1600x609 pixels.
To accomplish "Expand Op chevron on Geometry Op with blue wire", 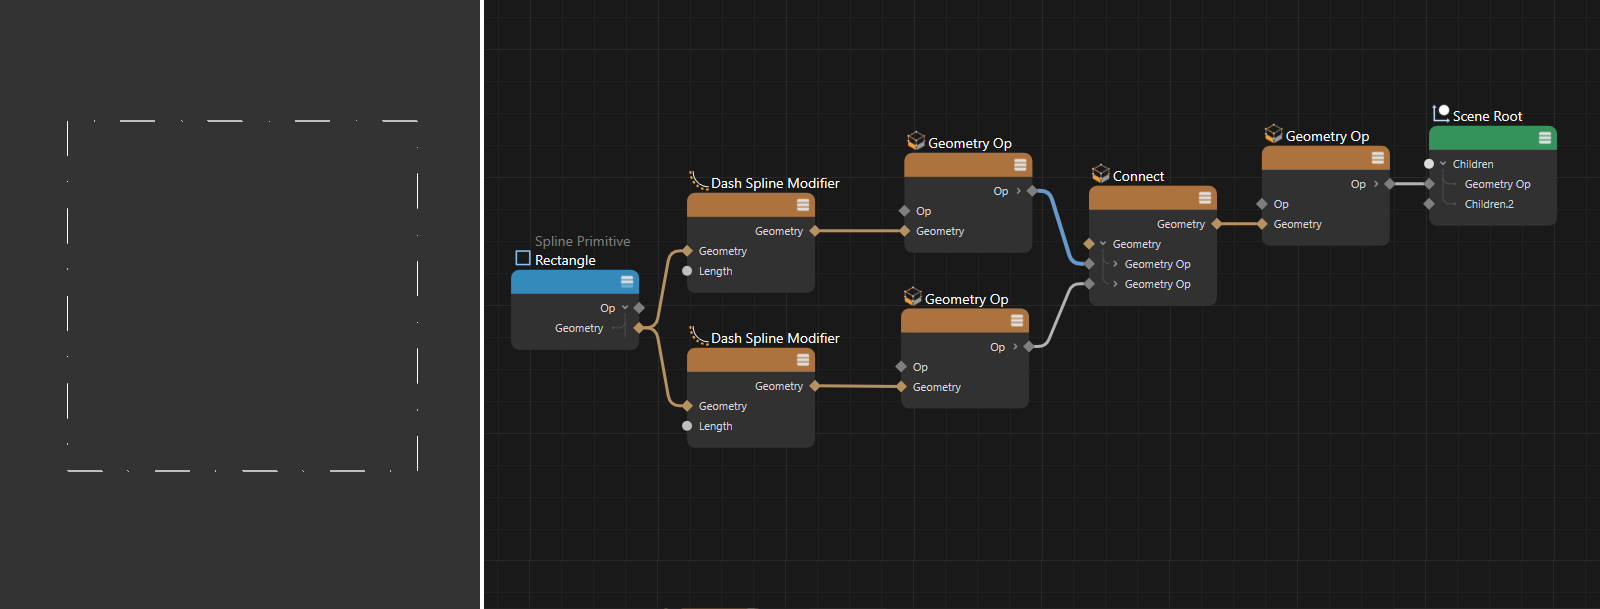I will 1019,191.
